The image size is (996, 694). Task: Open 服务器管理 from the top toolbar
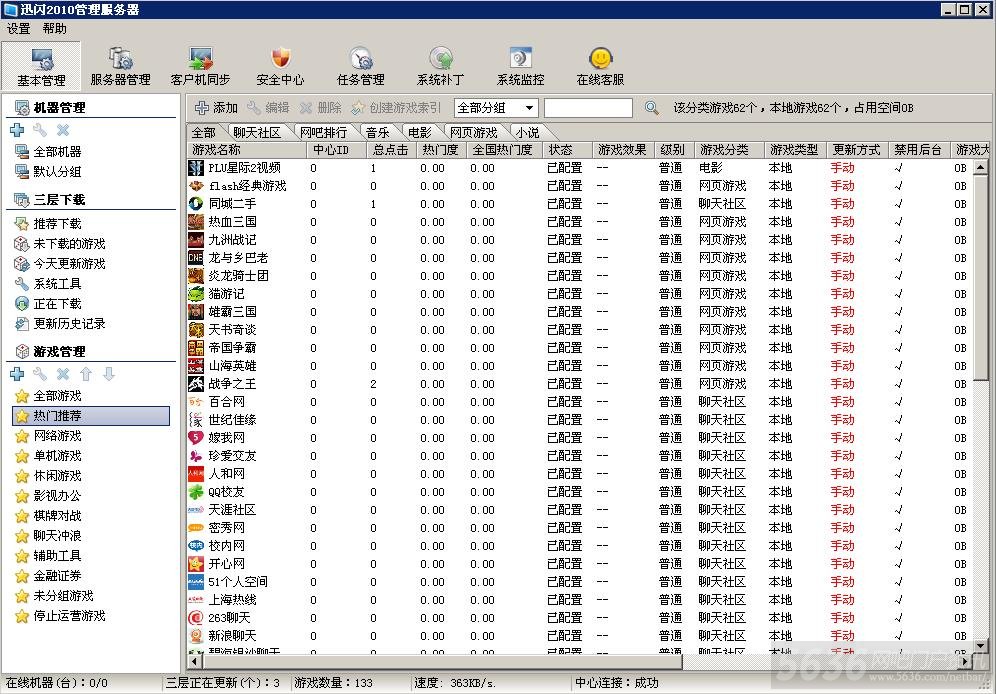[121, 66]
